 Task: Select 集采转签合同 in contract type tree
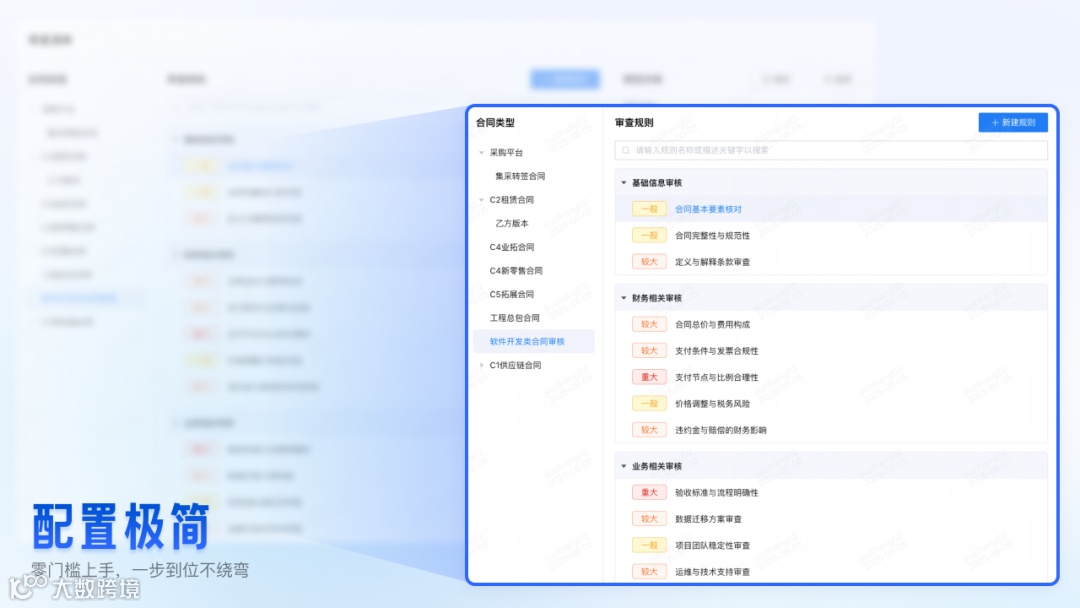click(x=520, y=176)
